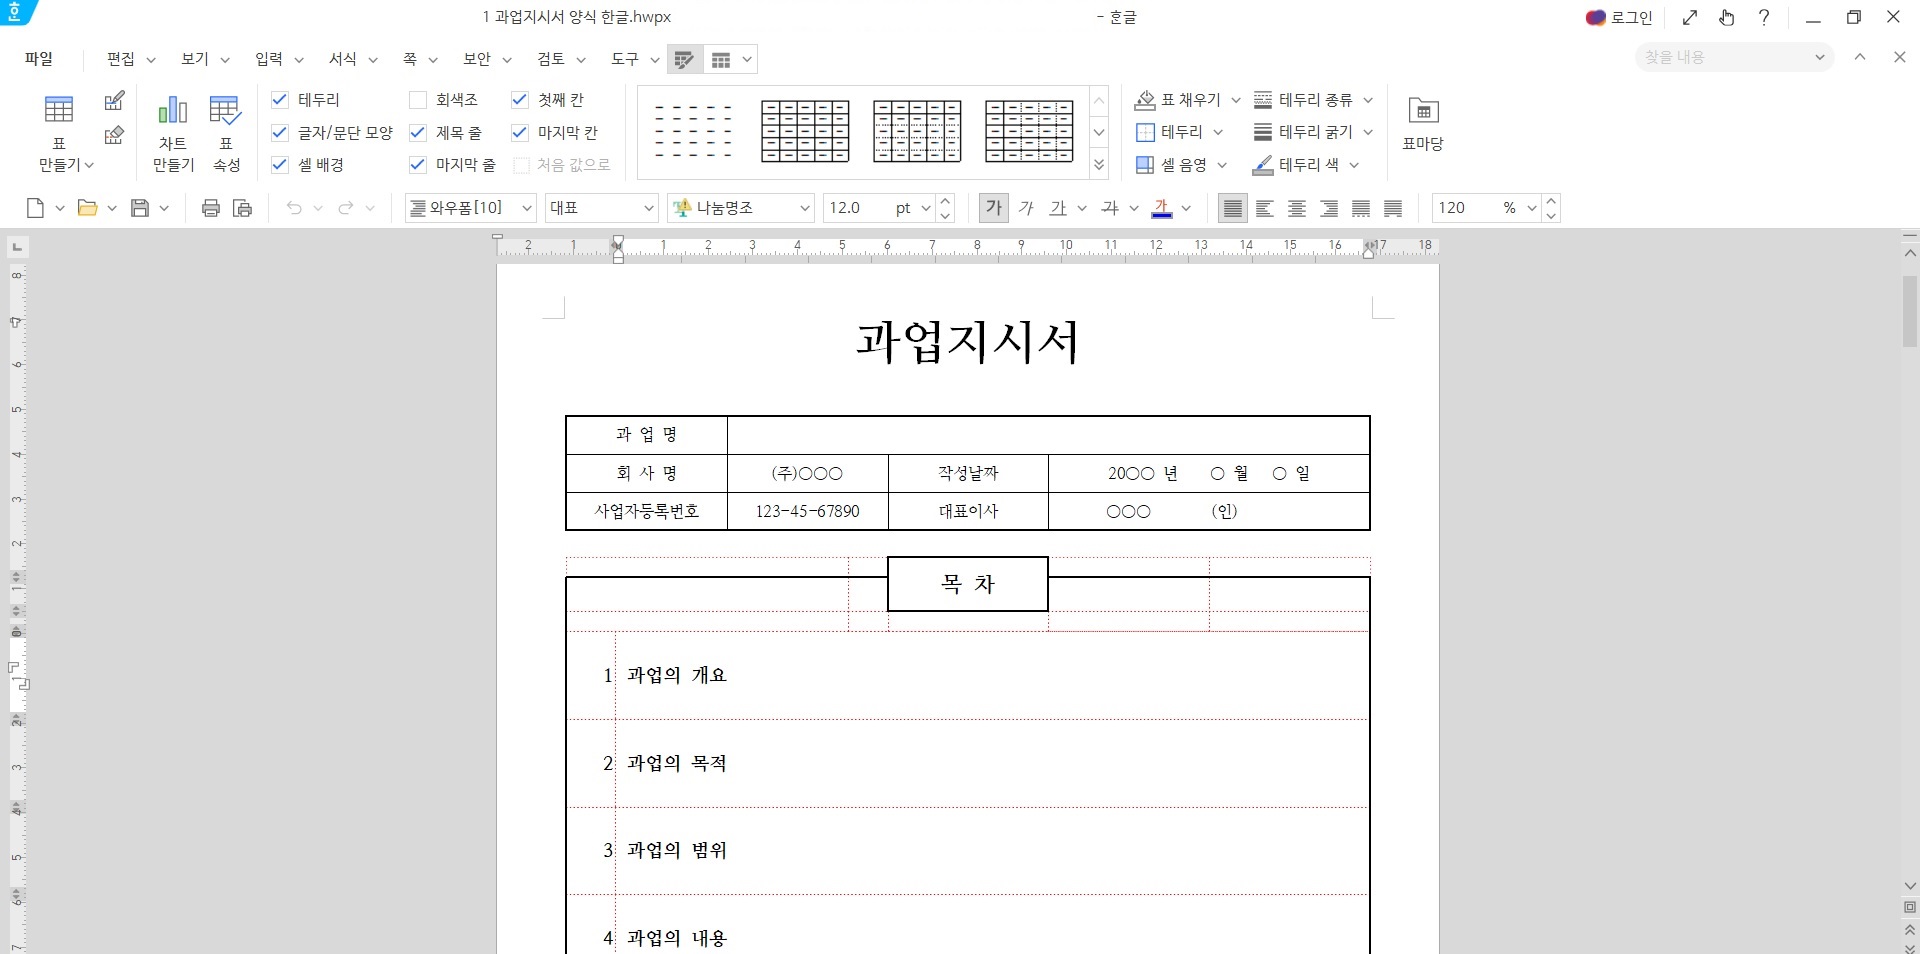Click the 로그인 login button

[1620, 18]
